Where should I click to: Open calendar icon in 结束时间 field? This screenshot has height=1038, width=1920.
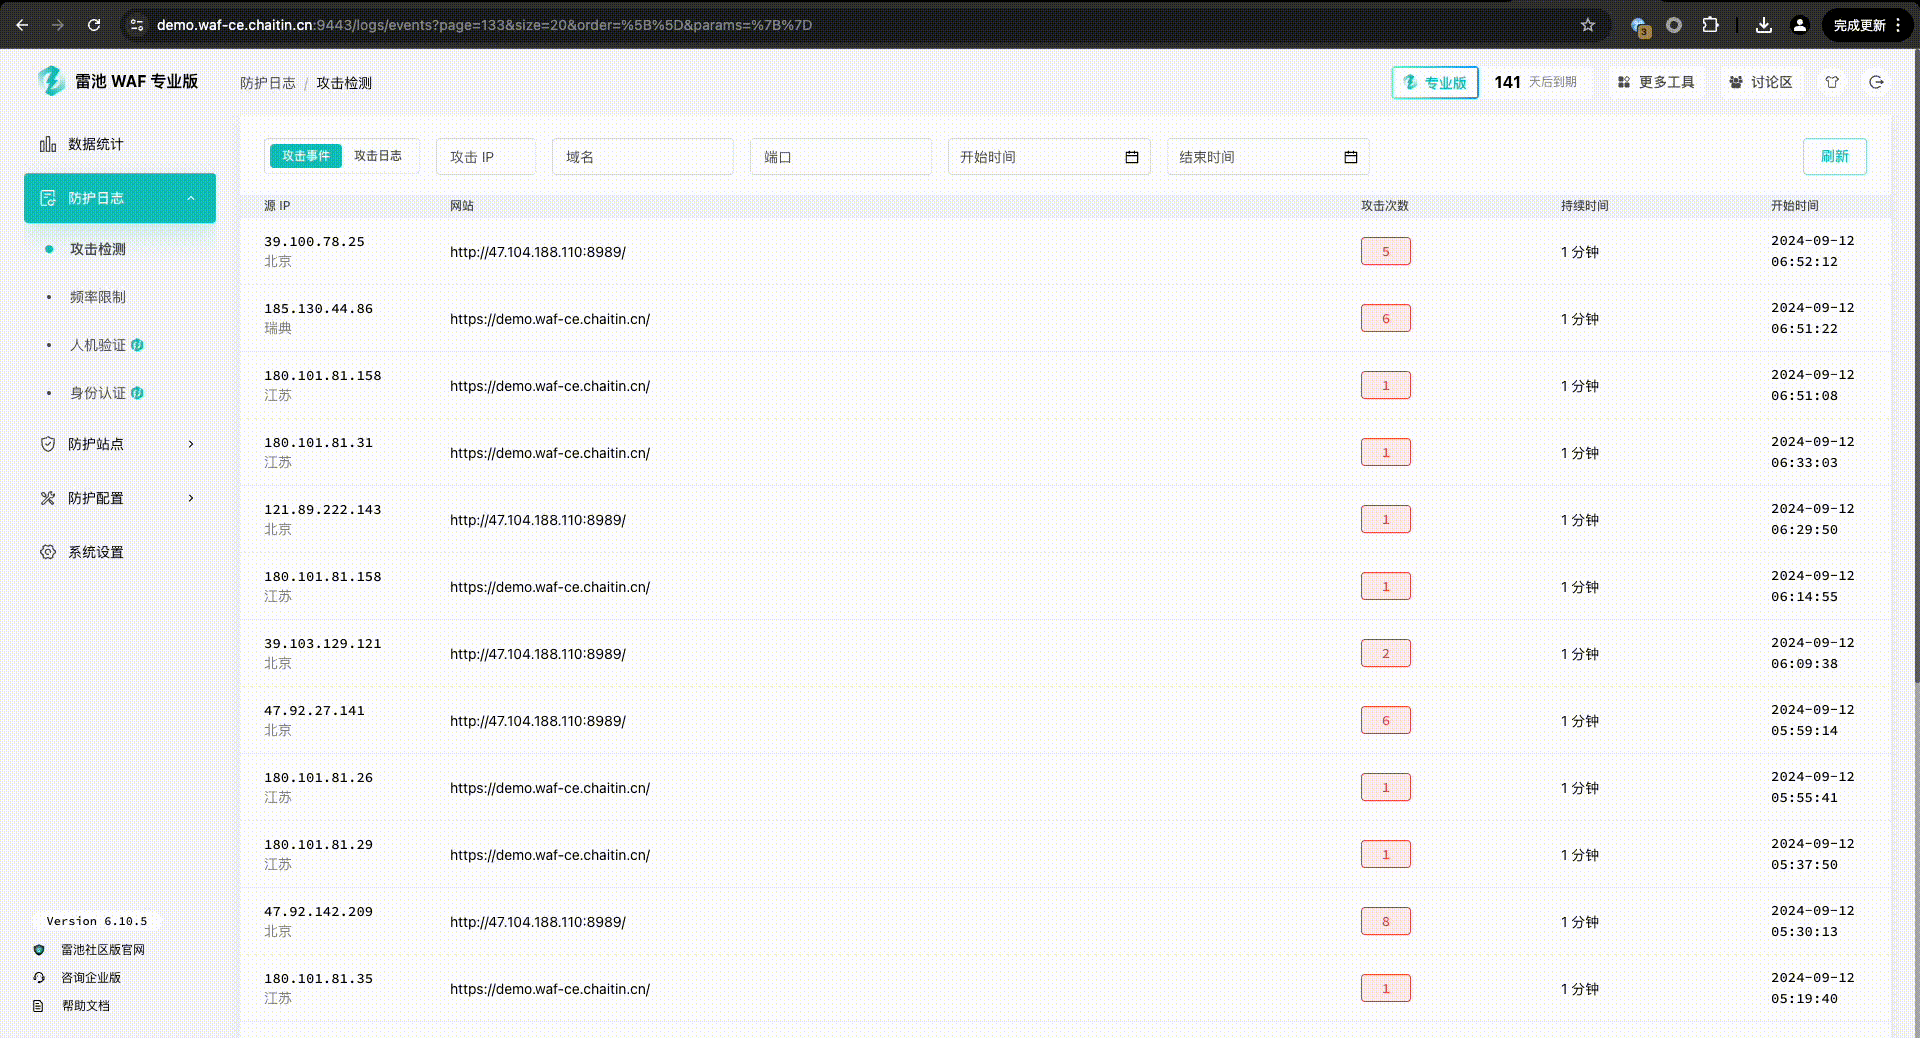1350,157
